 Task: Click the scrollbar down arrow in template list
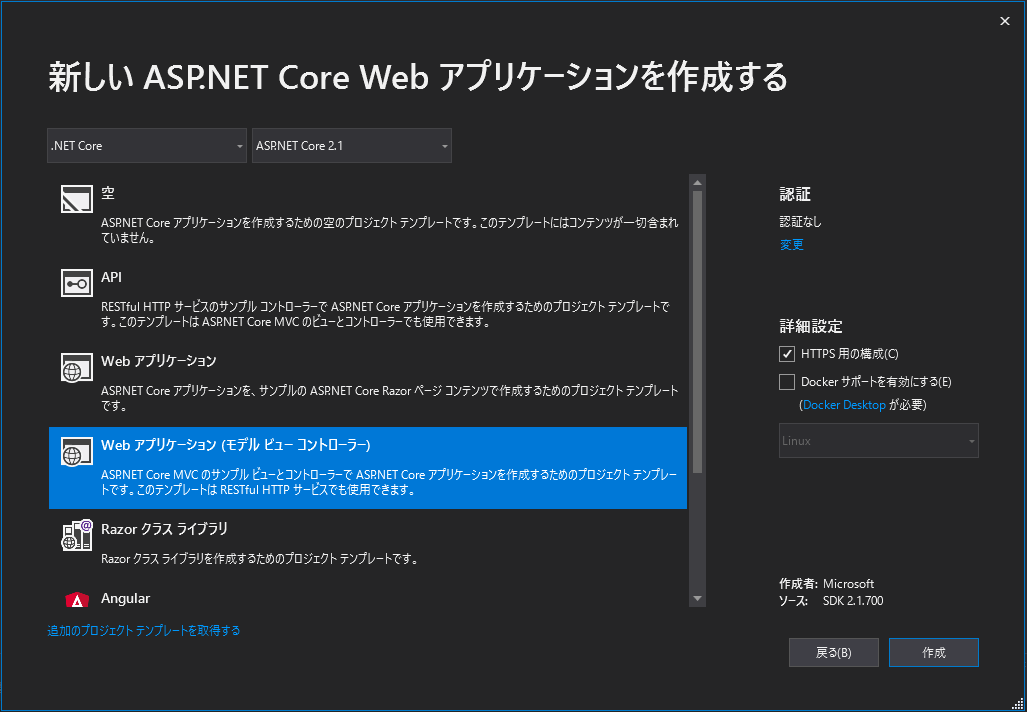pyautogui.click(x=697, y=599)
